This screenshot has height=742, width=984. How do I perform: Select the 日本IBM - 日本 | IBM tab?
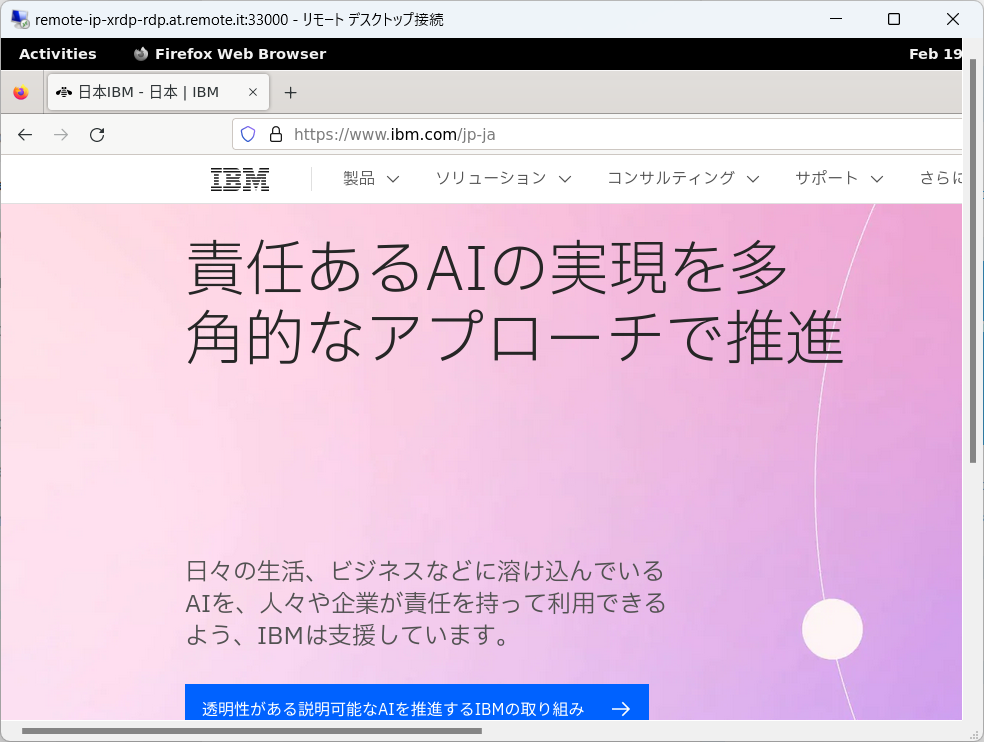158,92
